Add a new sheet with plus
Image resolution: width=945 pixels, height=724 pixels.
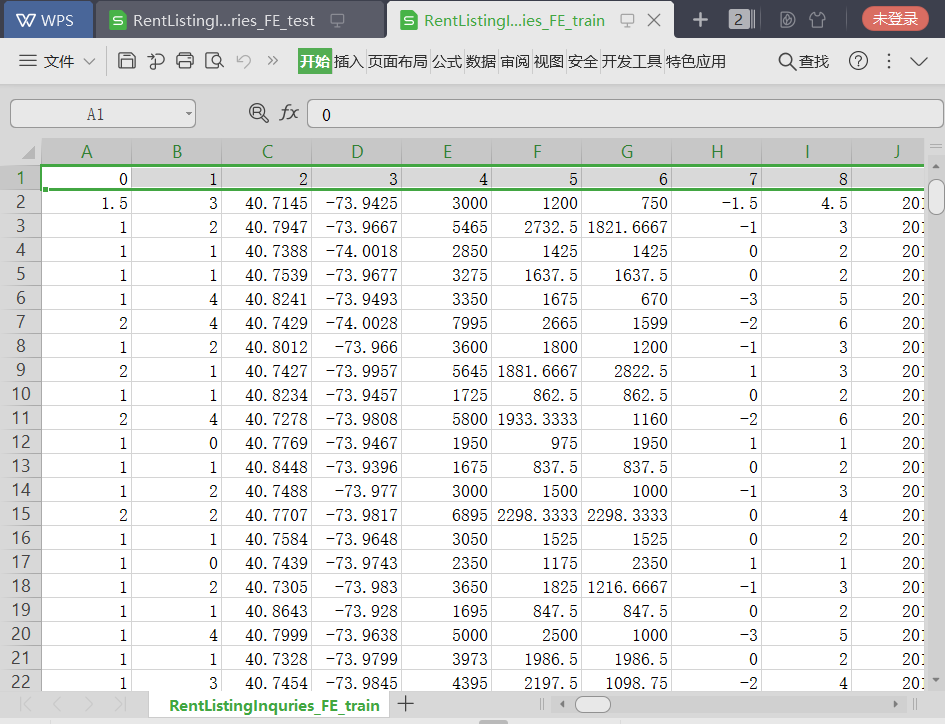pos(406,704)
